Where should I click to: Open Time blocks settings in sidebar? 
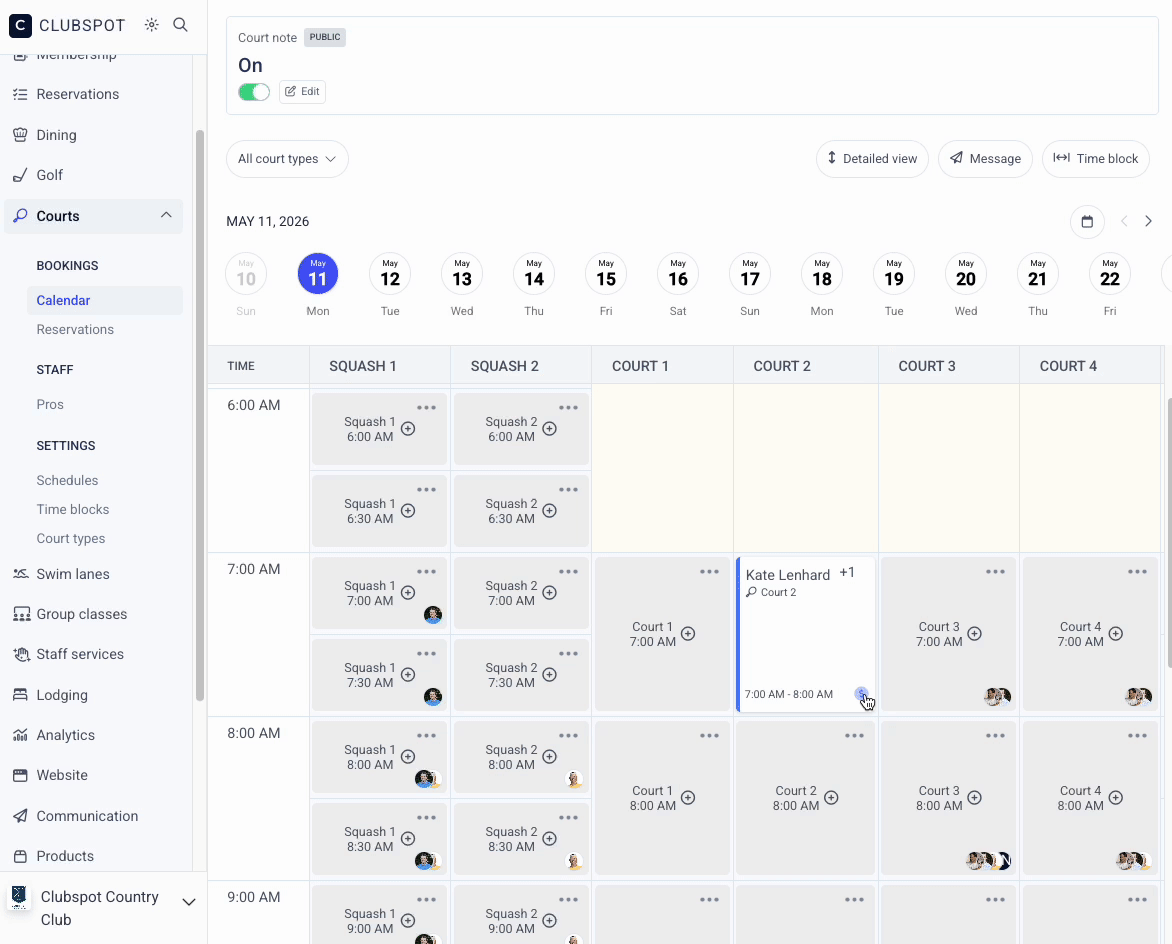(x=73, y=509)
